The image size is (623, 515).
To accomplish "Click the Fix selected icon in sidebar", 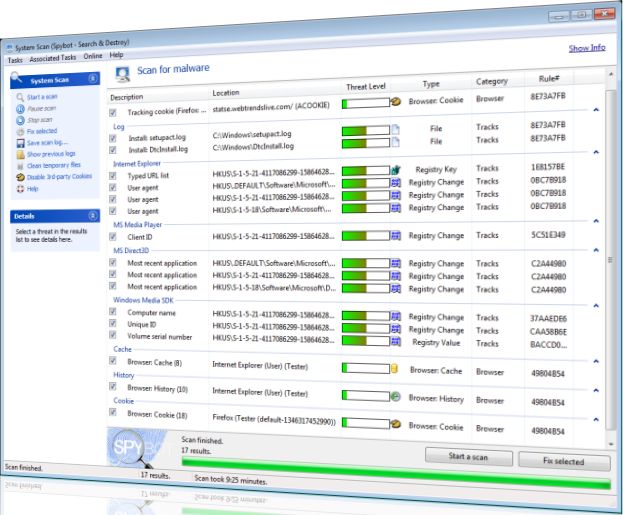I will point(20,132).
